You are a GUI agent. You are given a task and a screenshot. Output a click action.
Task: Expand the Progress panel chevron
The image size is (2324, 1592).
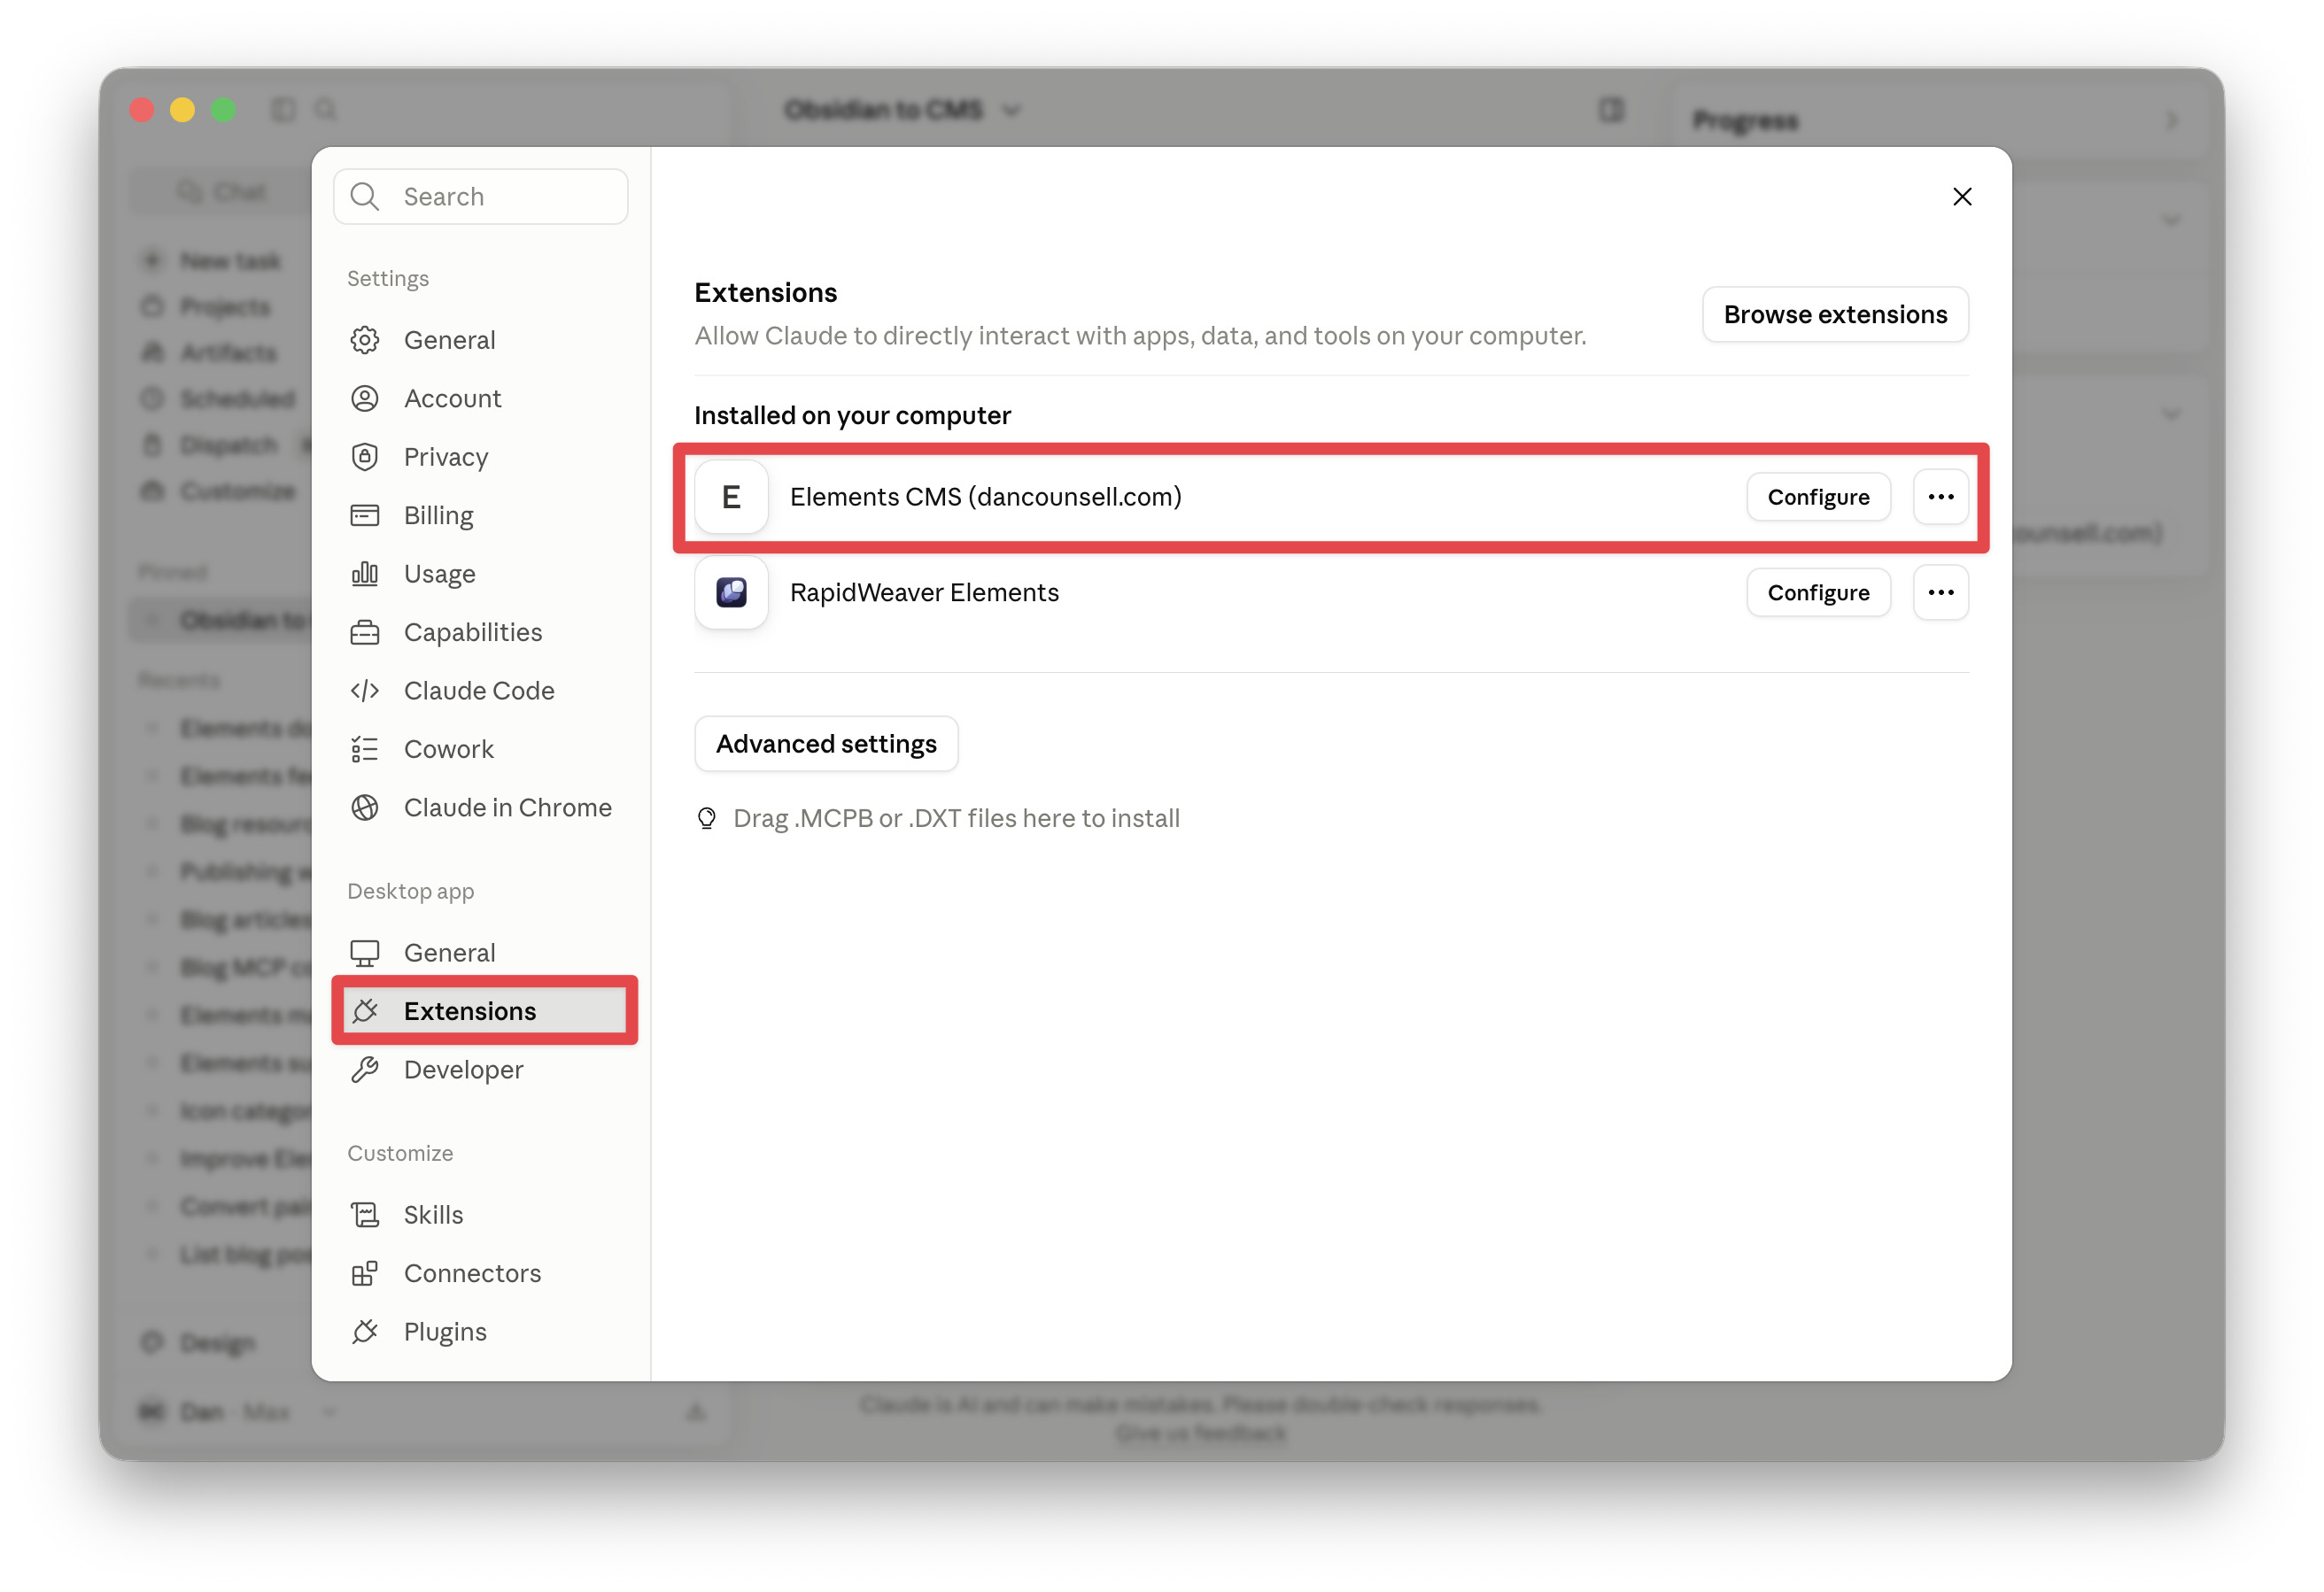coord(2171,120)
